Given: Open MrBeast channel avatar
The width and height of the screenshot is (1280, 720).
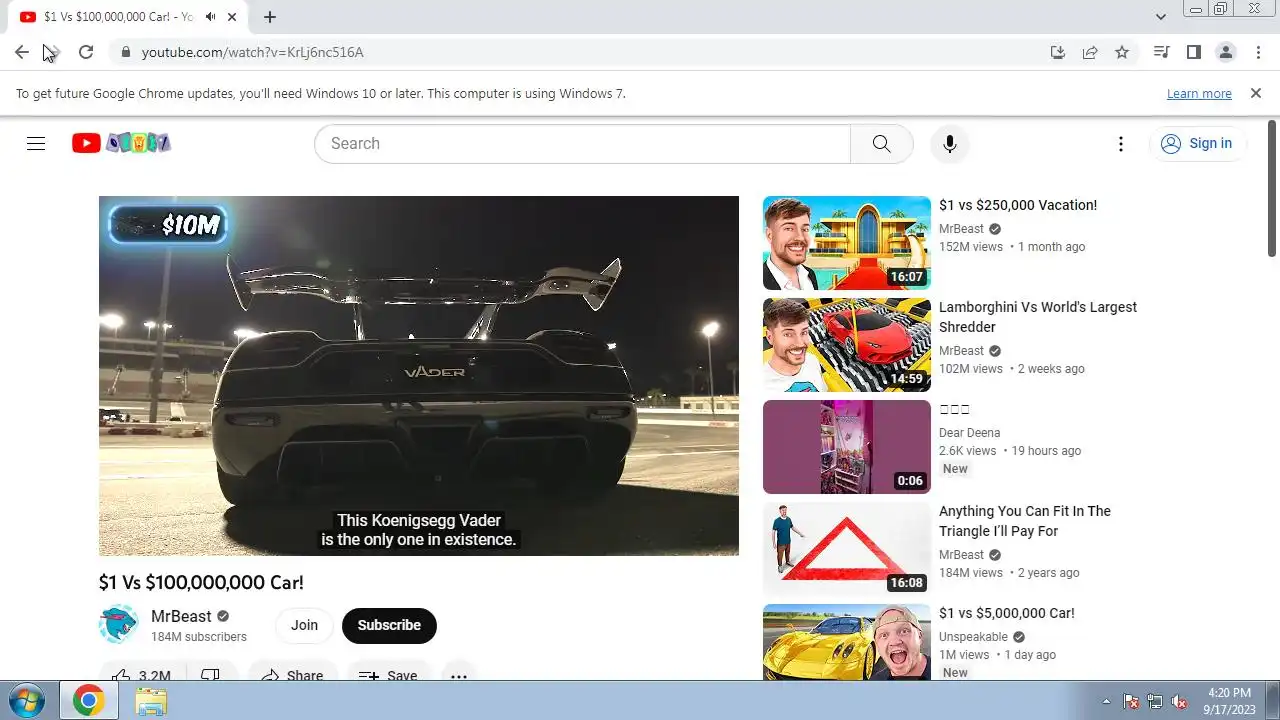Looking at the screenshot, I should (118, 625).
